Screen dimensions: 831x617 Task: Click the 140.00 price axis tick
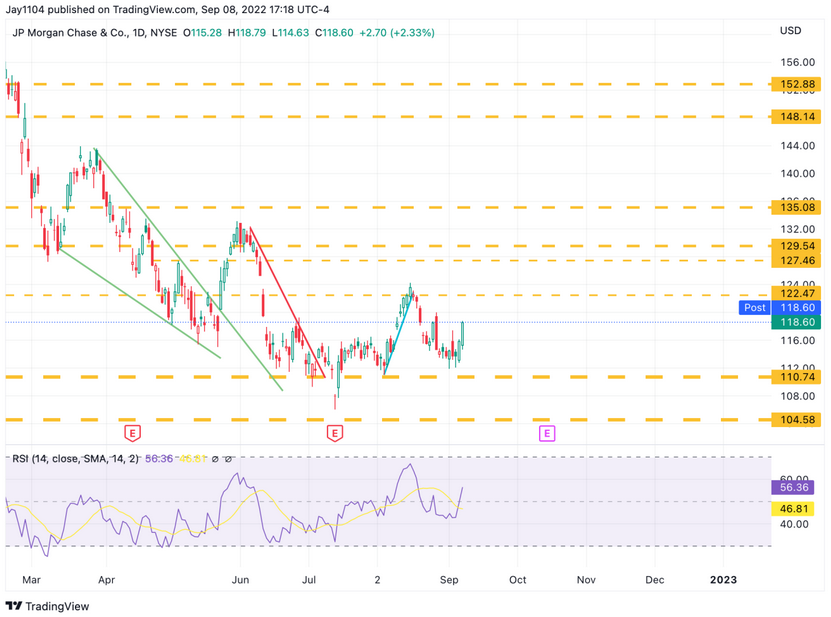point(798,173)
